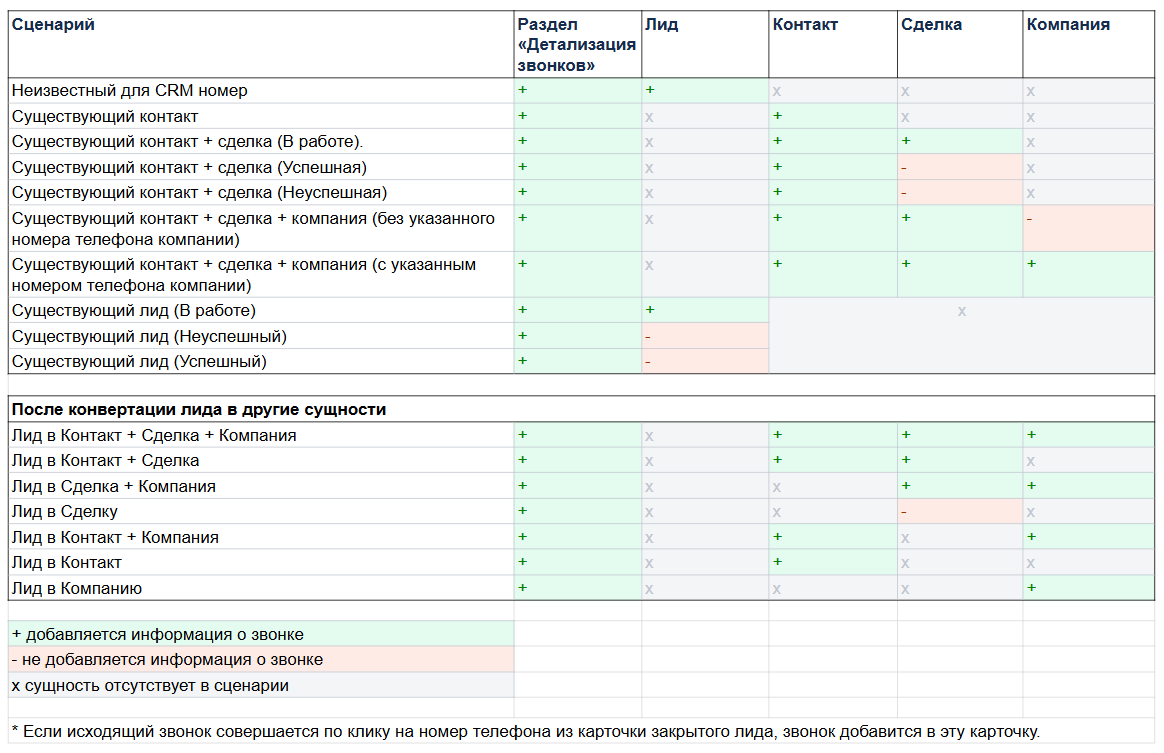Select the 'Лид в Компанию' row label

(x=77, y=588)
